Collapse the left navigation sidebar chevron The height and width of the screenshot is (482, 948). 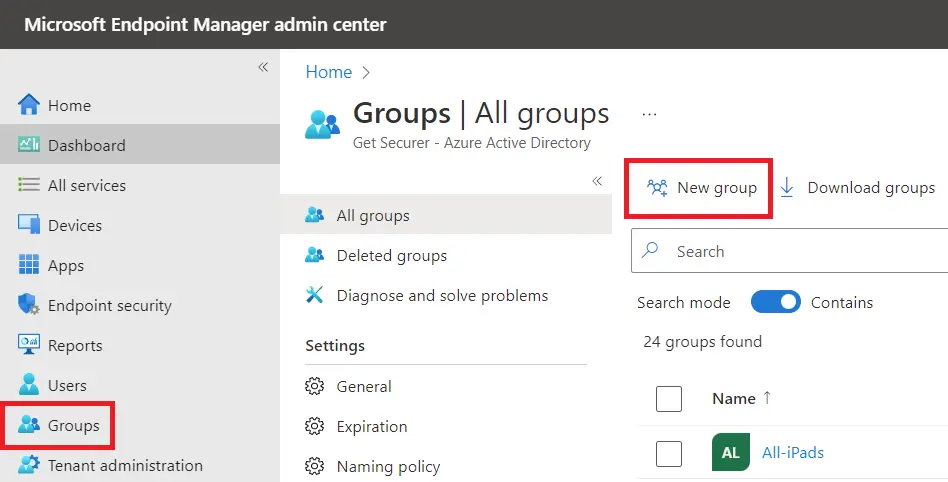point(263,67)
